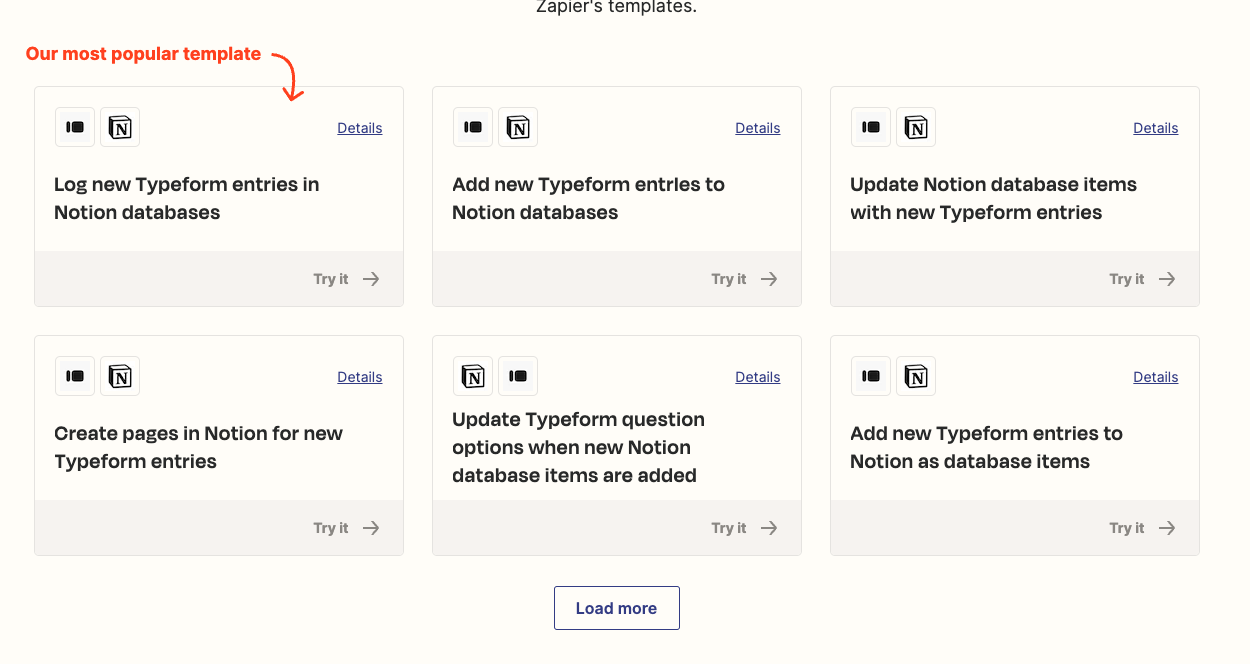The width and height of the screenshot is (1250, 664).
Task: Click the 'Load more' button
Action: pos(616,607)
